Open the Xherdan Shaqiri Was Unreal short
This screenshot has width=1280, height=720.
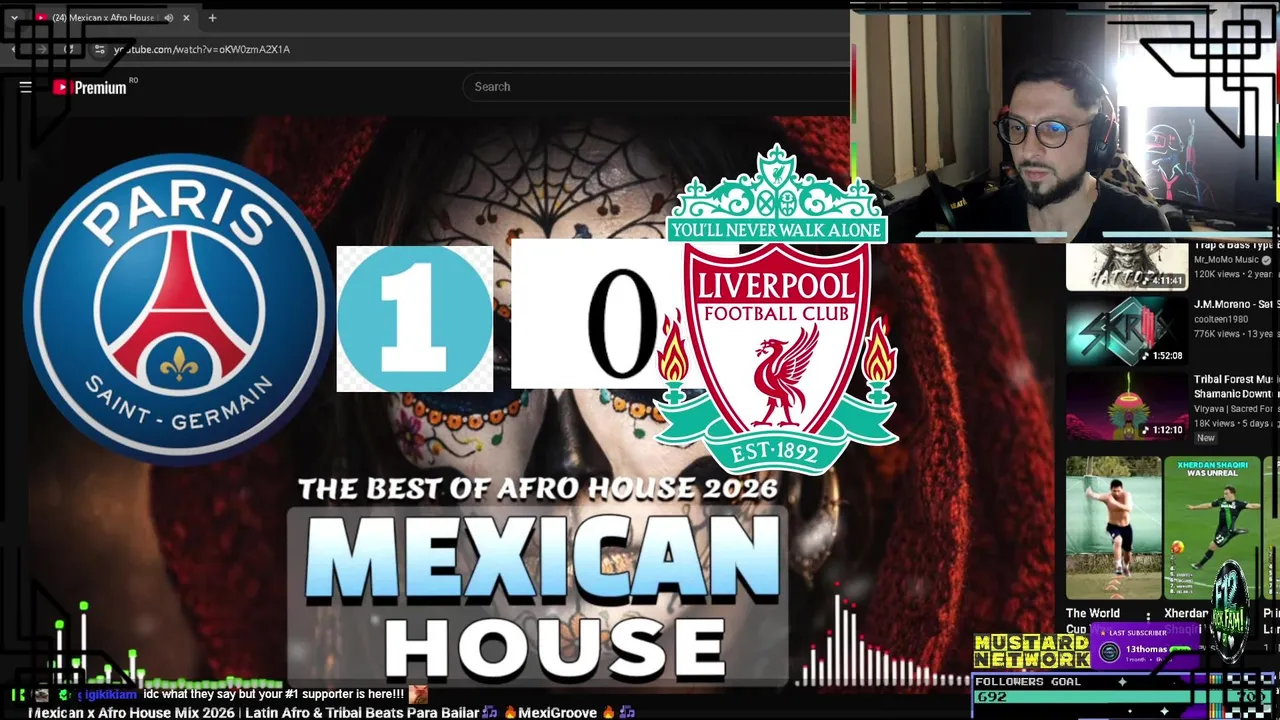[1211, 528]
